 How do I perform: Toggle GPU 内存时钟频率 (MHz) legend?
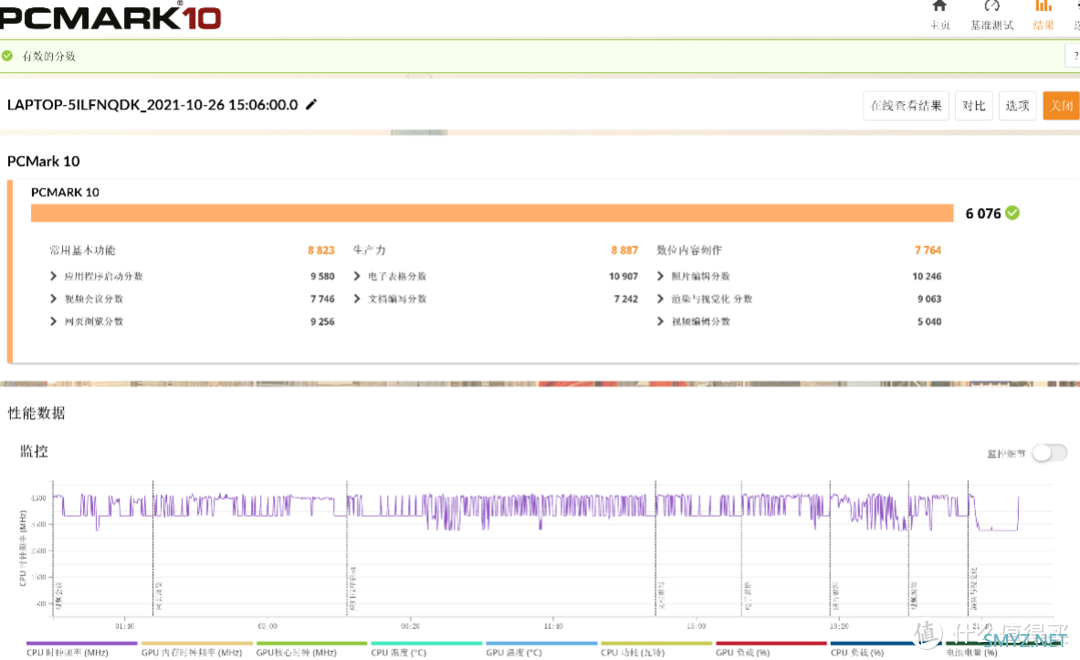[x=196, y=649]
